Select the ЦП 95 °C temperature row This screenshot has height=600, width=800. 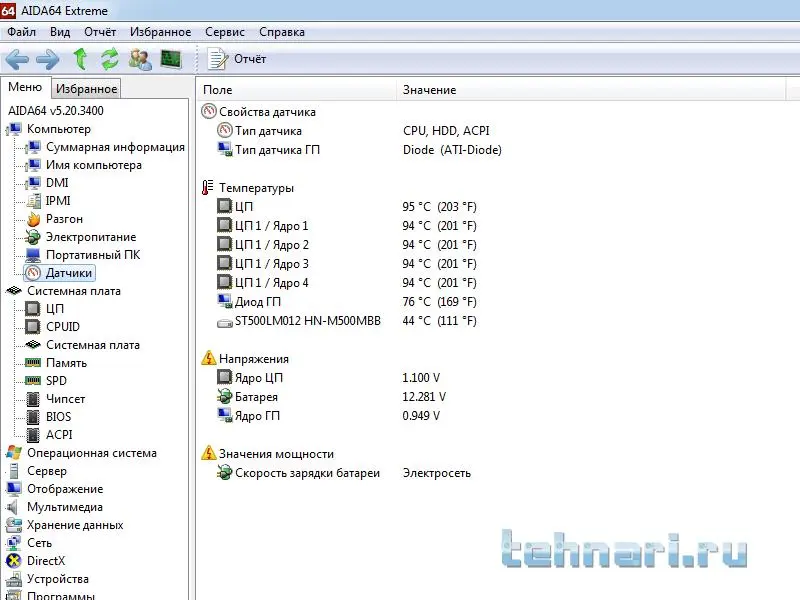(347, 206)
